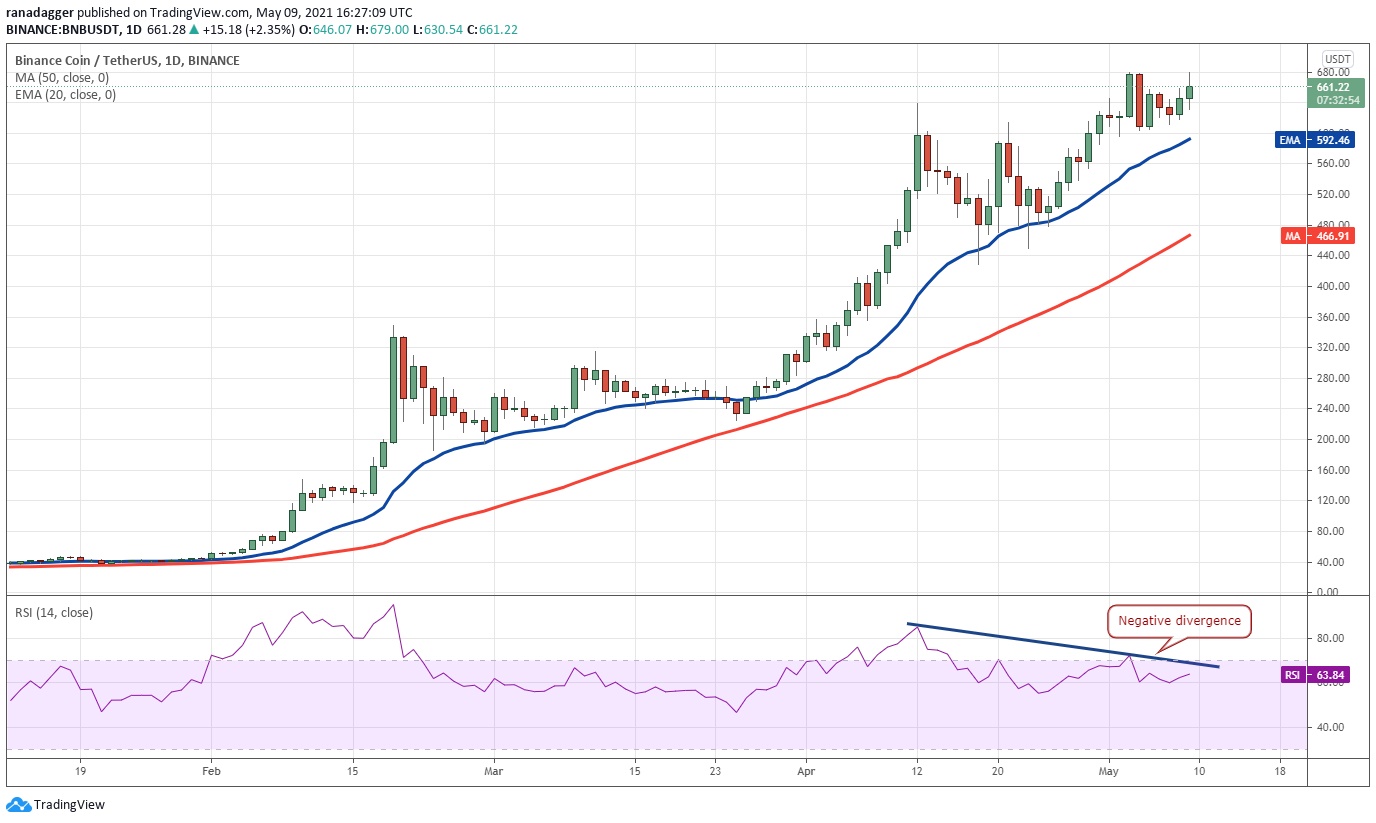
Task: Click the 120.00 price axis label
Action: 1333,501
